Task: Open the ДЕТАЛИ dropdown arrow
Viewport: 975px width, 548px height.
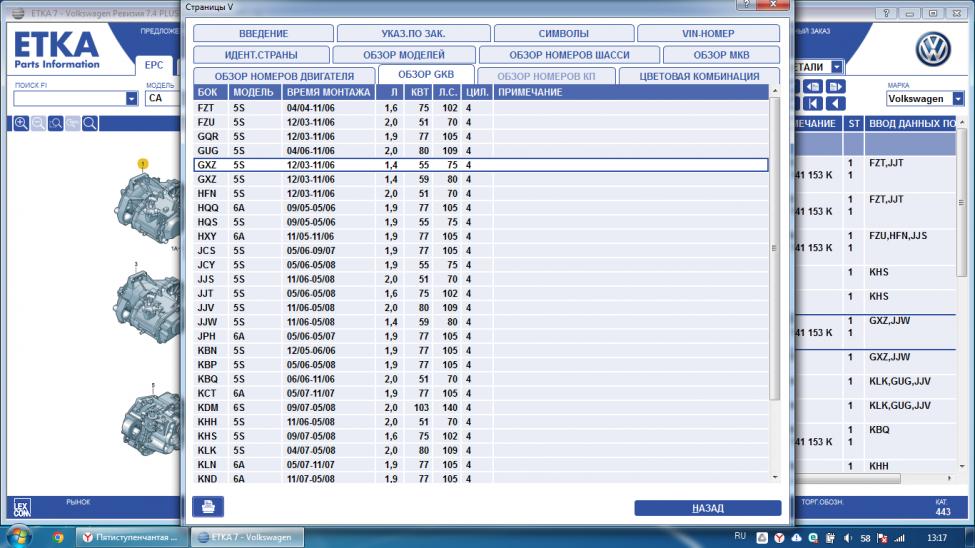Action: (x=837, y=67)
